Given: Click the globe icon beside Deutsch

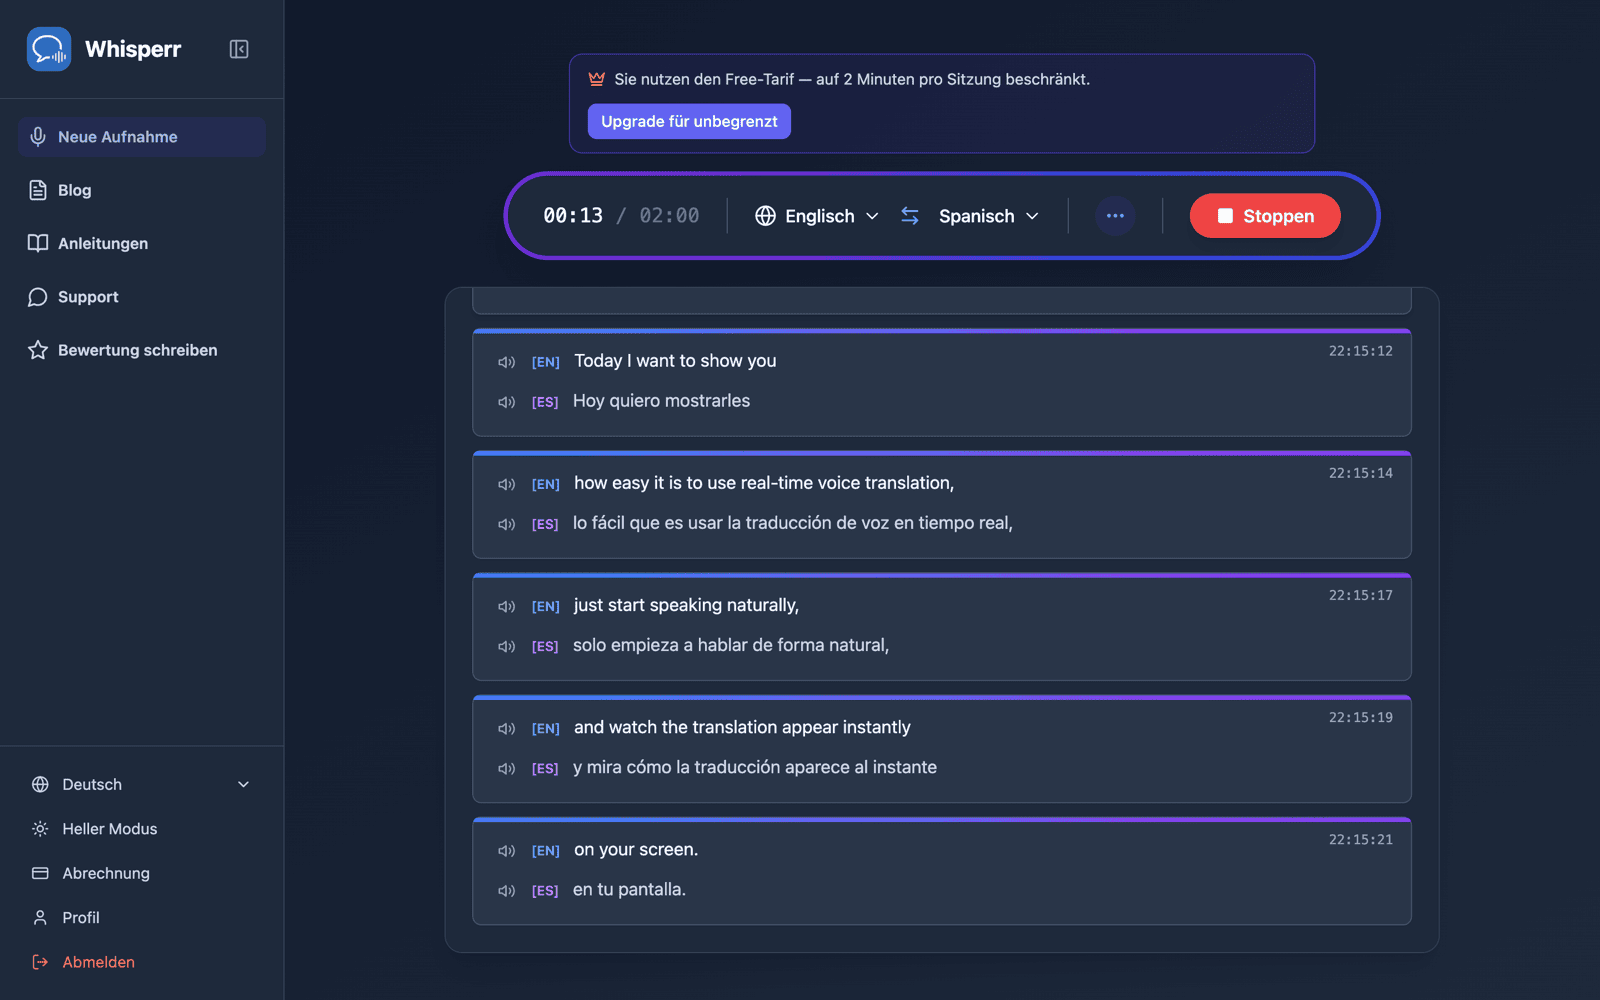Looking at the screenshot, I should point(40,785).
